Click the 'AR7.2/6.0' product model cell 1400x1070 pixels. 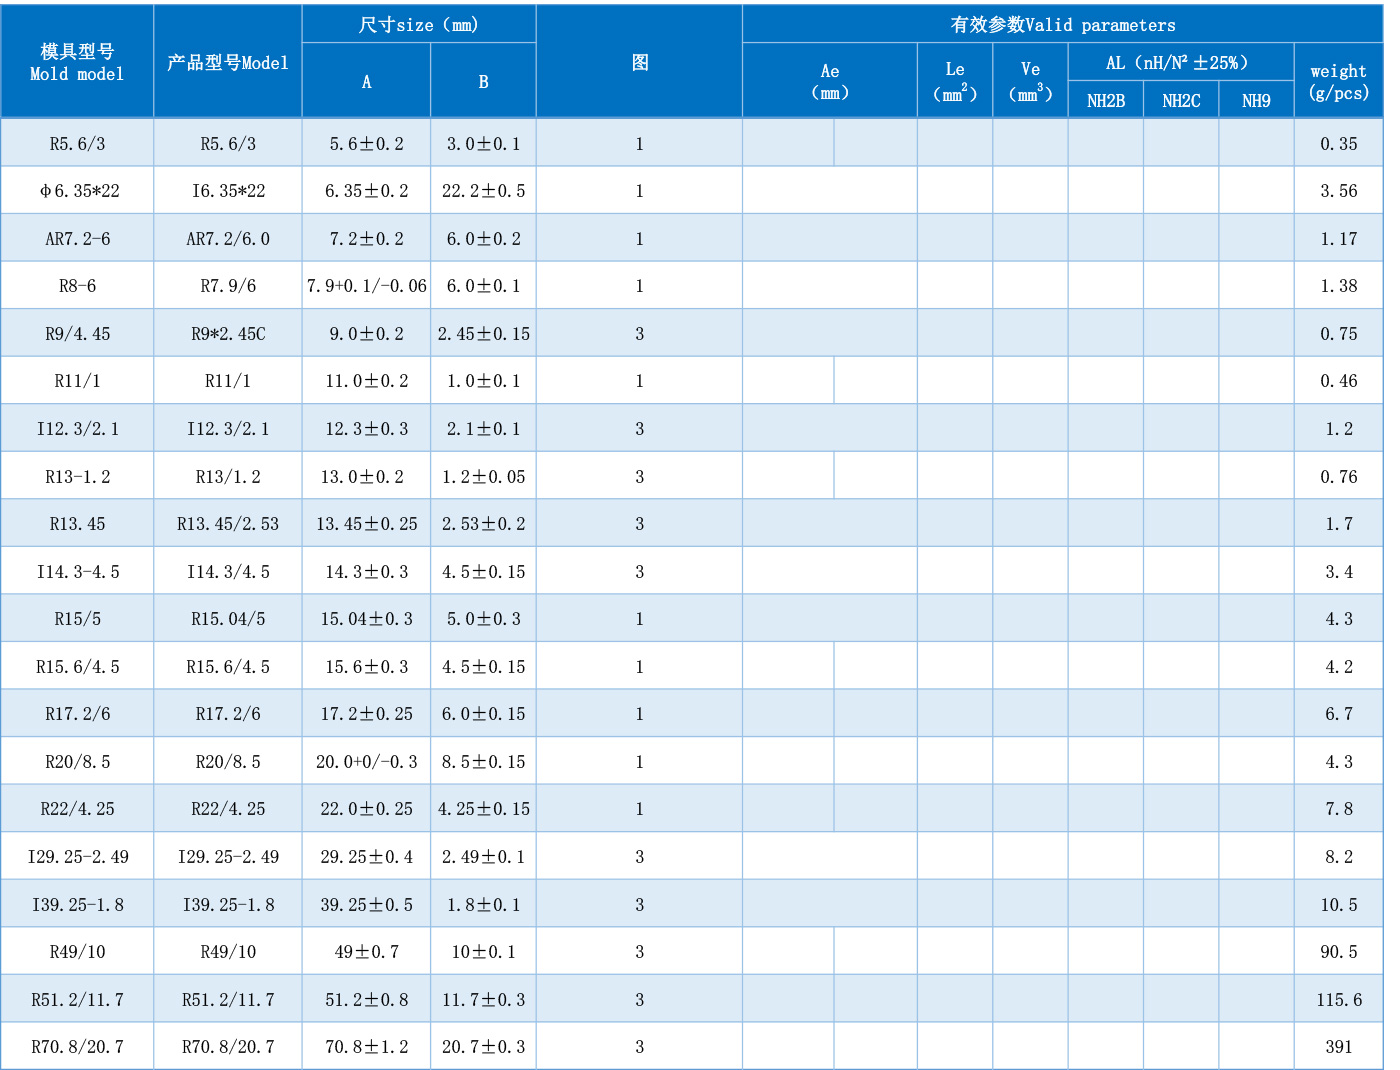point(228,239)
